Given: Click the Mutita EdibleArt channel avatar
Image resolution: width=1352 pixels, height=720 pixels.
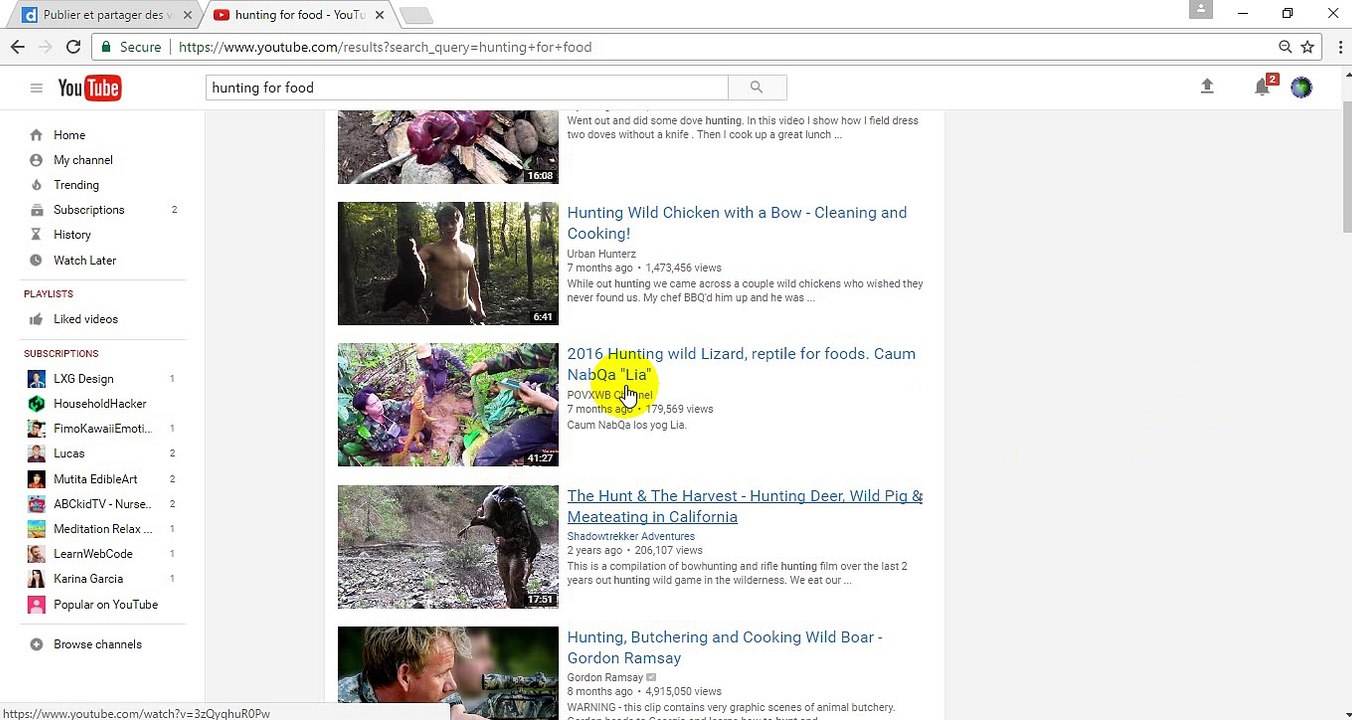Looking at the screenshot, I should pos(36,479).
